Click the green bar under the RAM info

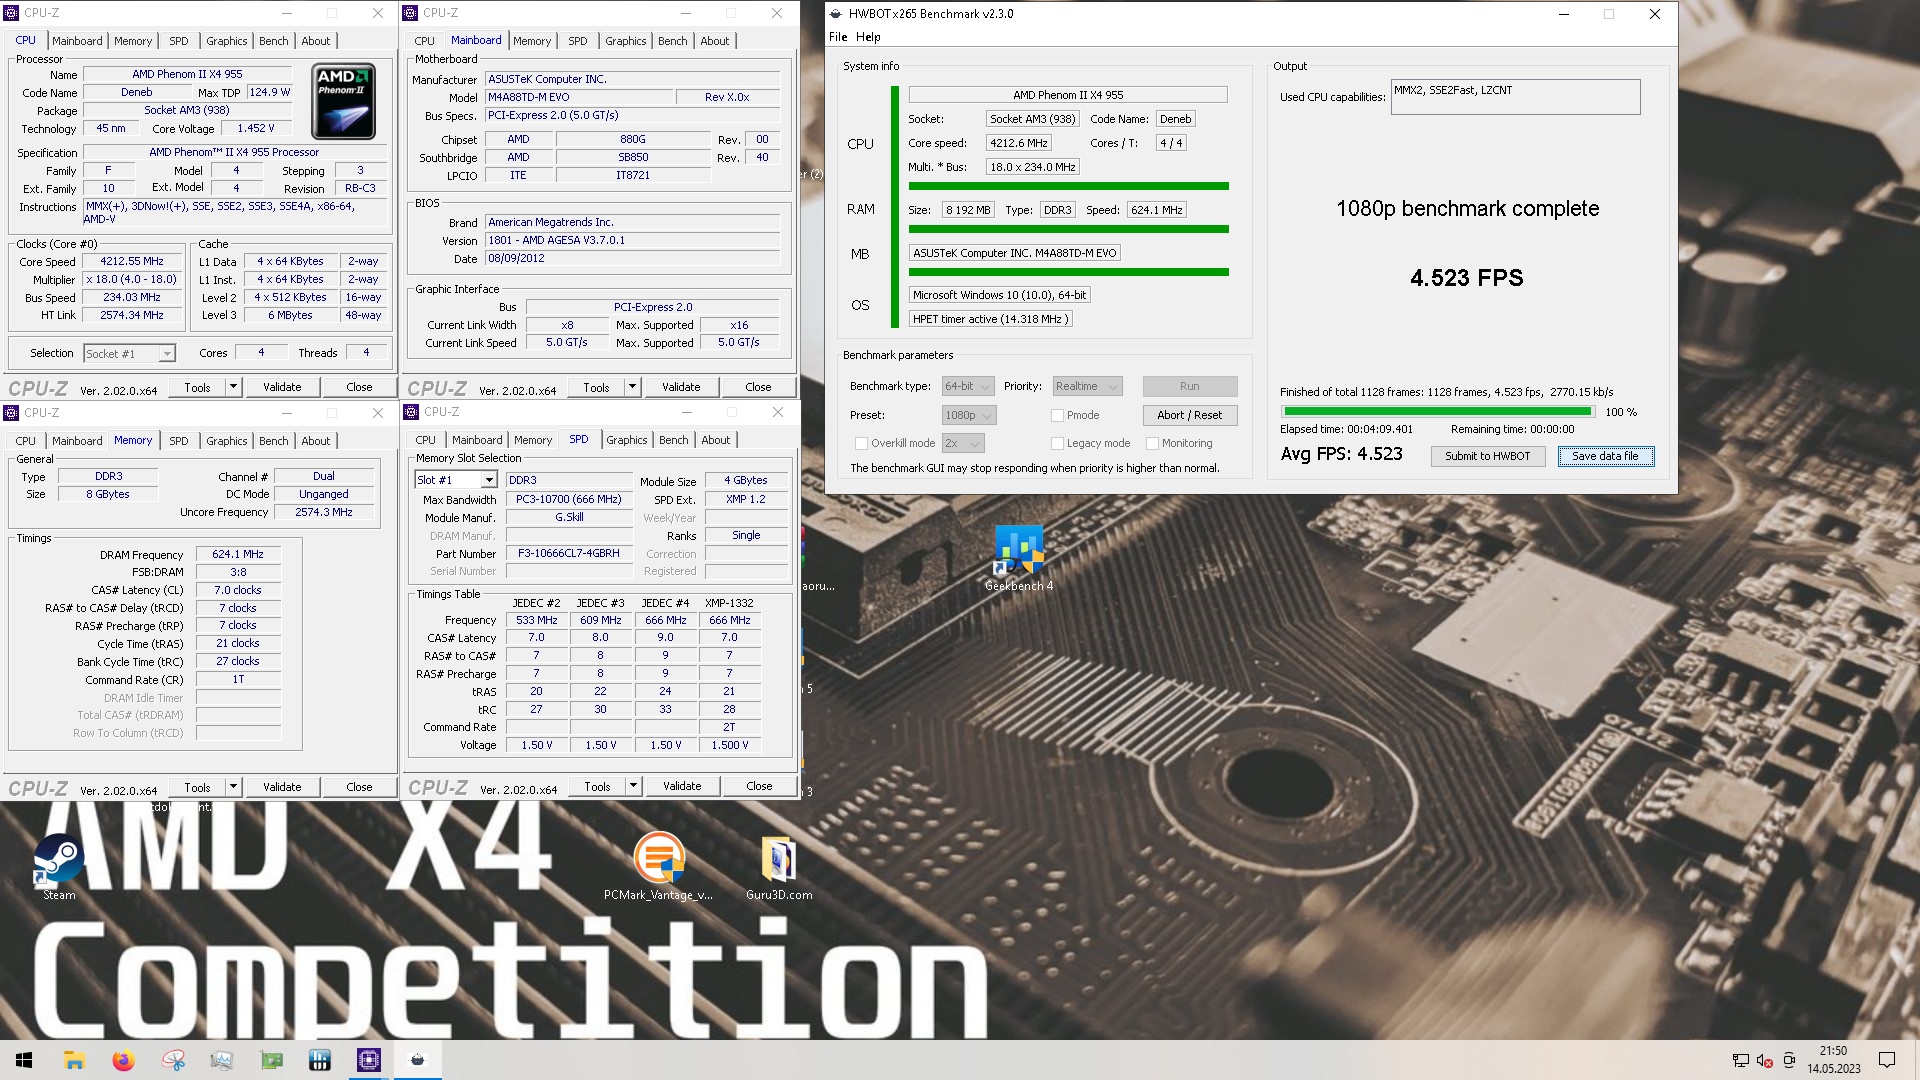[x=1068, y=229]
